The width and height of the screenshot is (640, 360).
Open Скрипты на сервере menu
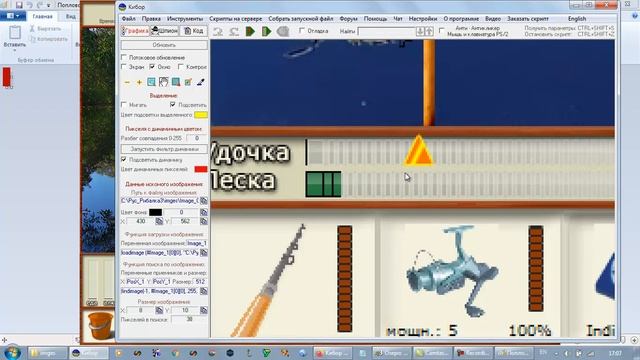(x=236, y=19)
